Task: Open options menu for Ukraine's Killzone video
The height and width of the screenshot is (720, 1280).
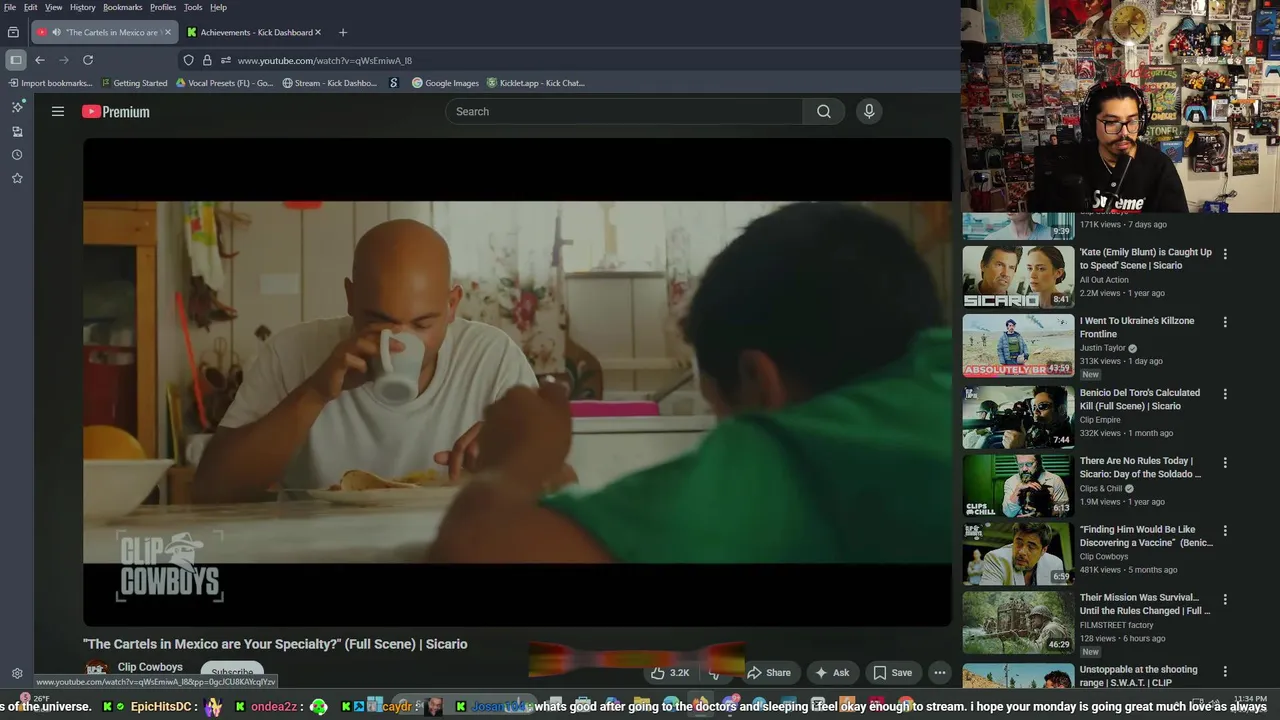Action: pyautogui.click(x=1225, y=322)
